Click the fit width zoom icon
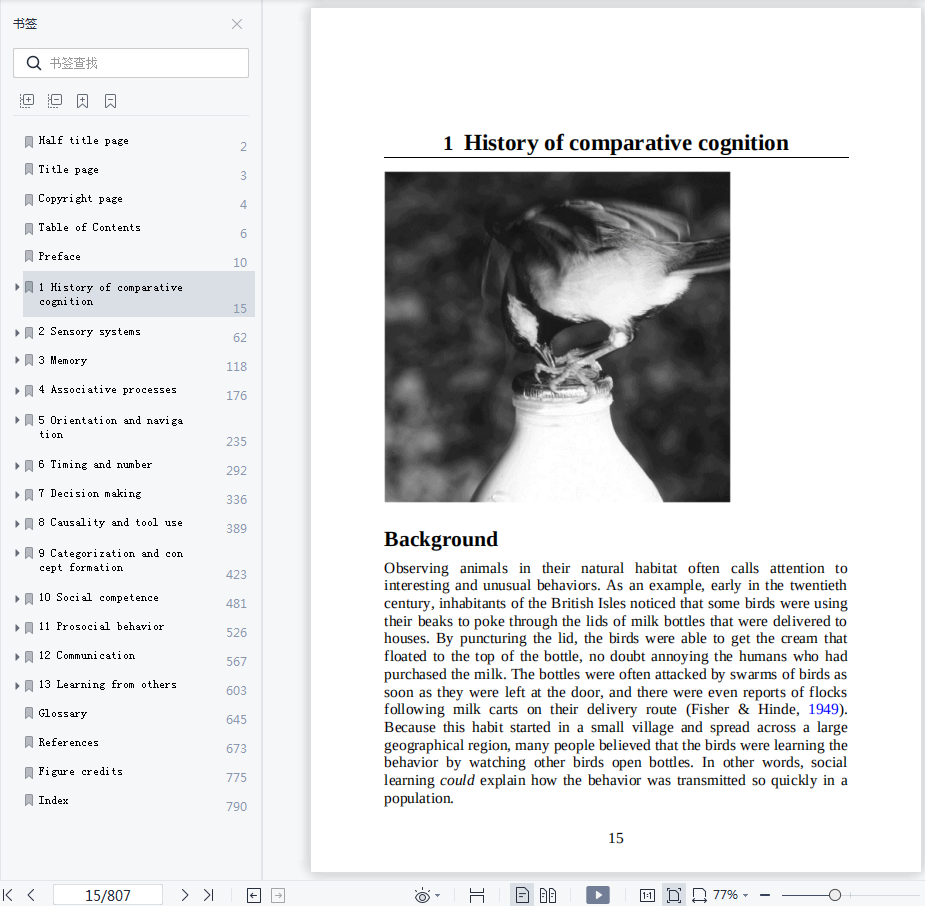Image resolution: width=925 pixels, height=906 pixels. click(x=699, y=895)
